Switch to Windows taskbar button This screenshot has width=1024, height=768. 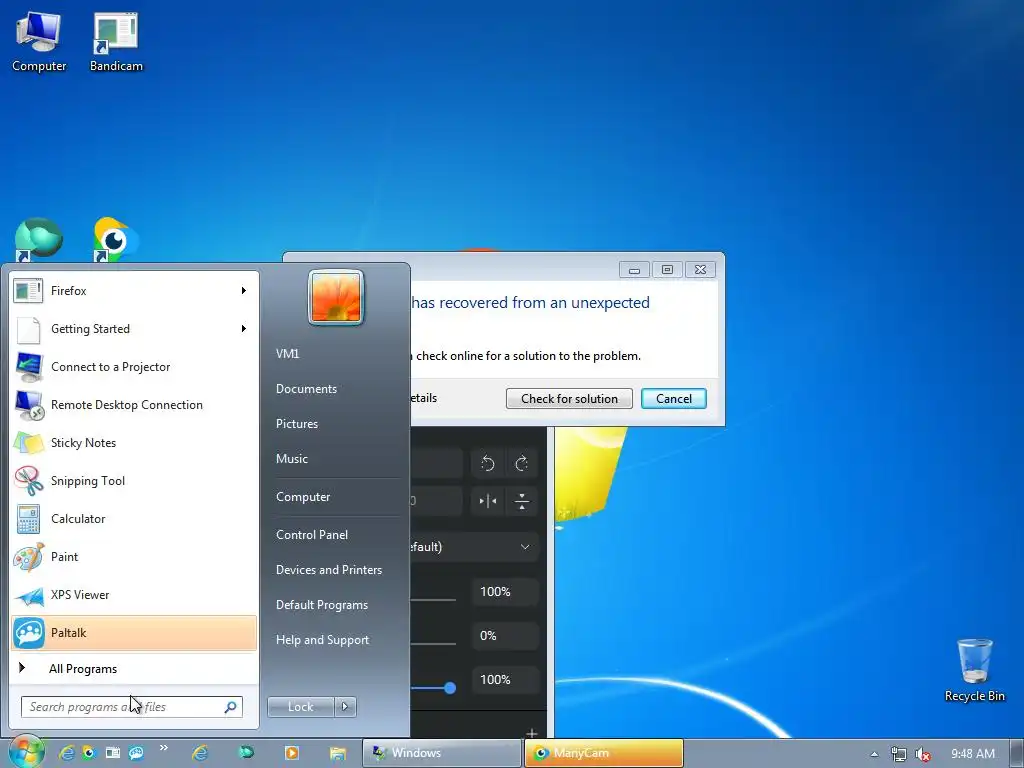(441, 753)
